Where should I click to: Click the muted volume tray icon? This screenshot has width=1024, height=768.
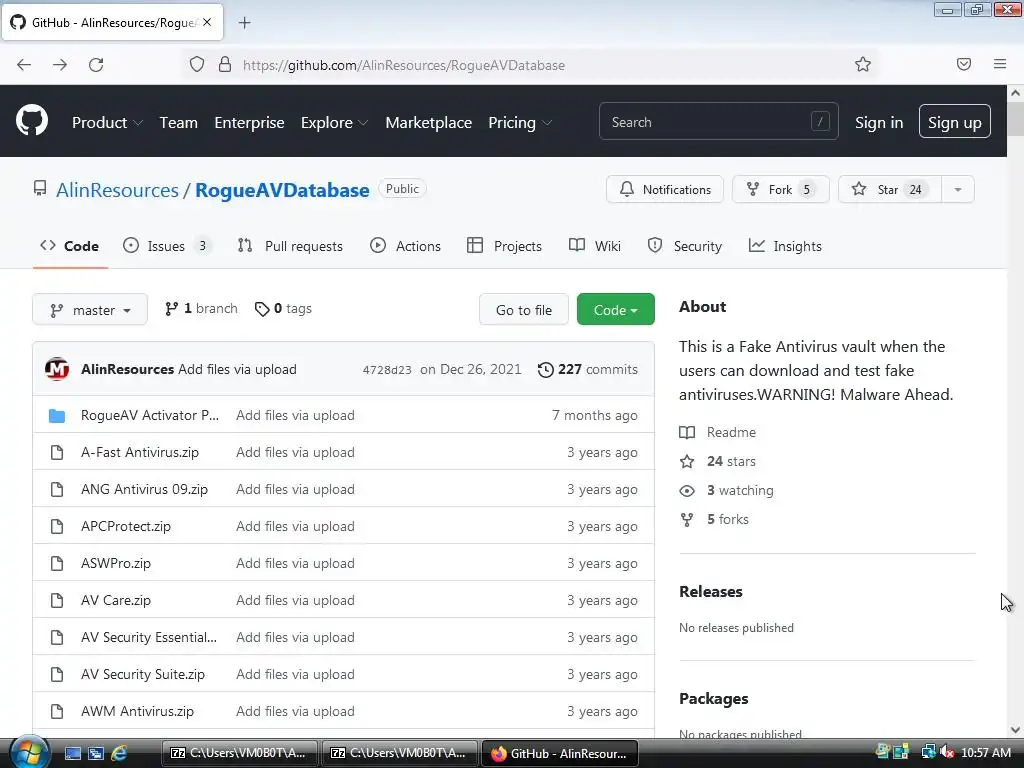tap(946, 753)
